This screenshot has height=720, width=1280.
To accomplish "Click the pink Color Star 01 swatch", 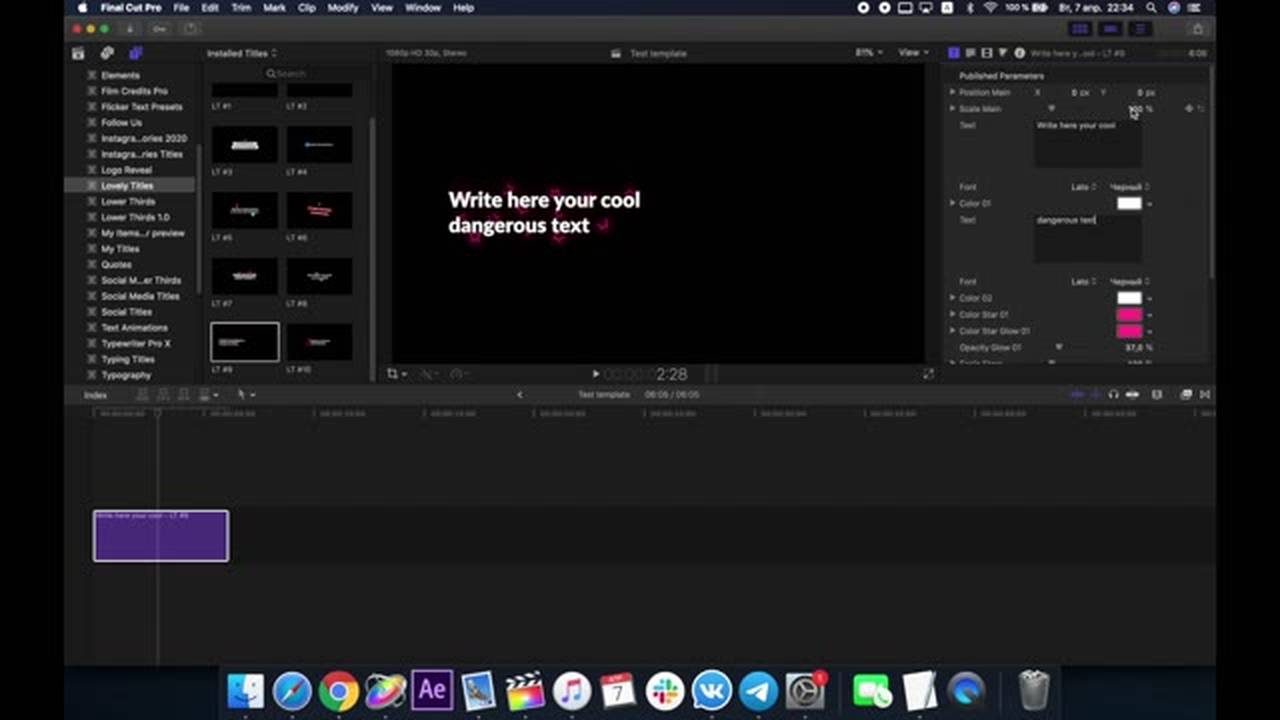I will tap(1128, 315).
